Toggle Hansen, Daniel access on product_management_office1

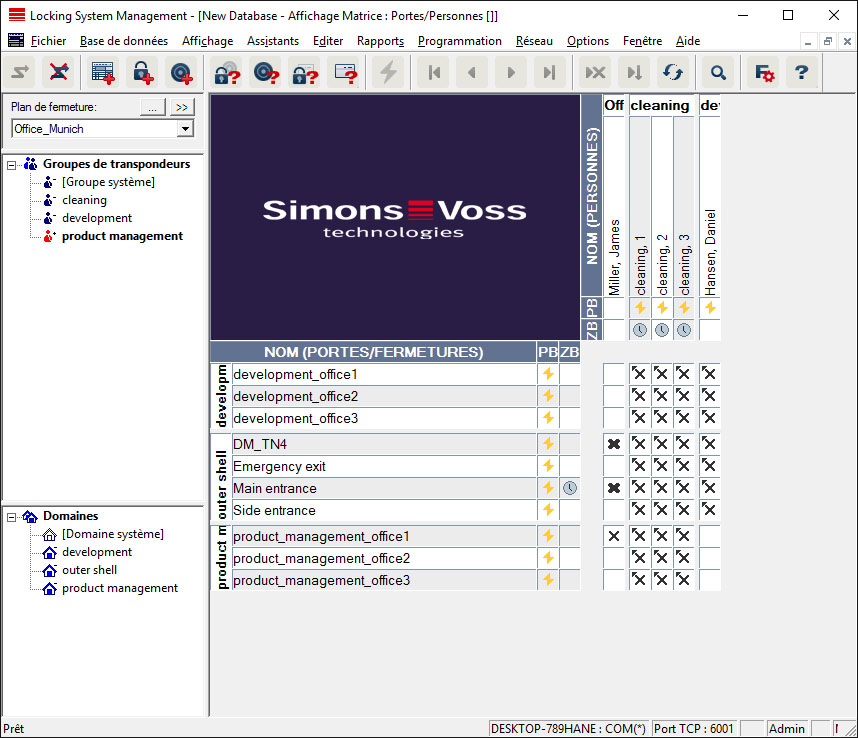(x=709, y=537)
